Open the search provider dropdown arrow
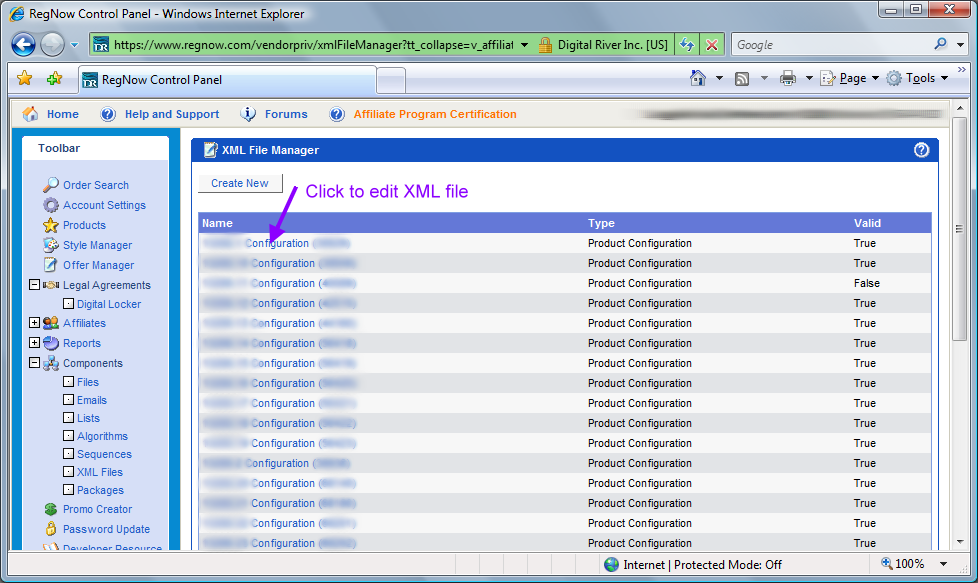 961,45
